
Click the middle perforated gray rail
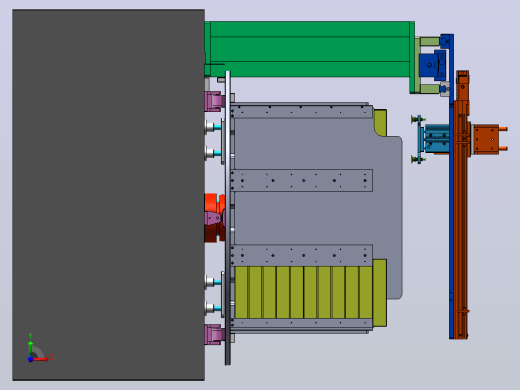coord(301,180)
